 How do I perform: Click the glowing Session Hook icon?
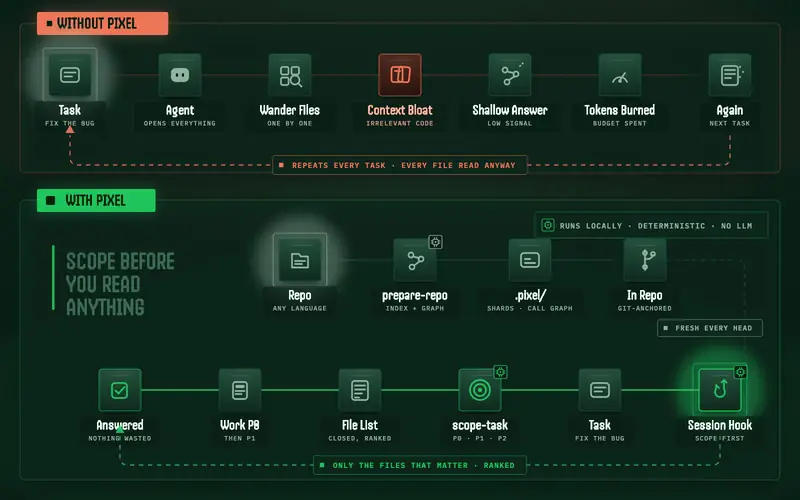click(x=720, y=390)
